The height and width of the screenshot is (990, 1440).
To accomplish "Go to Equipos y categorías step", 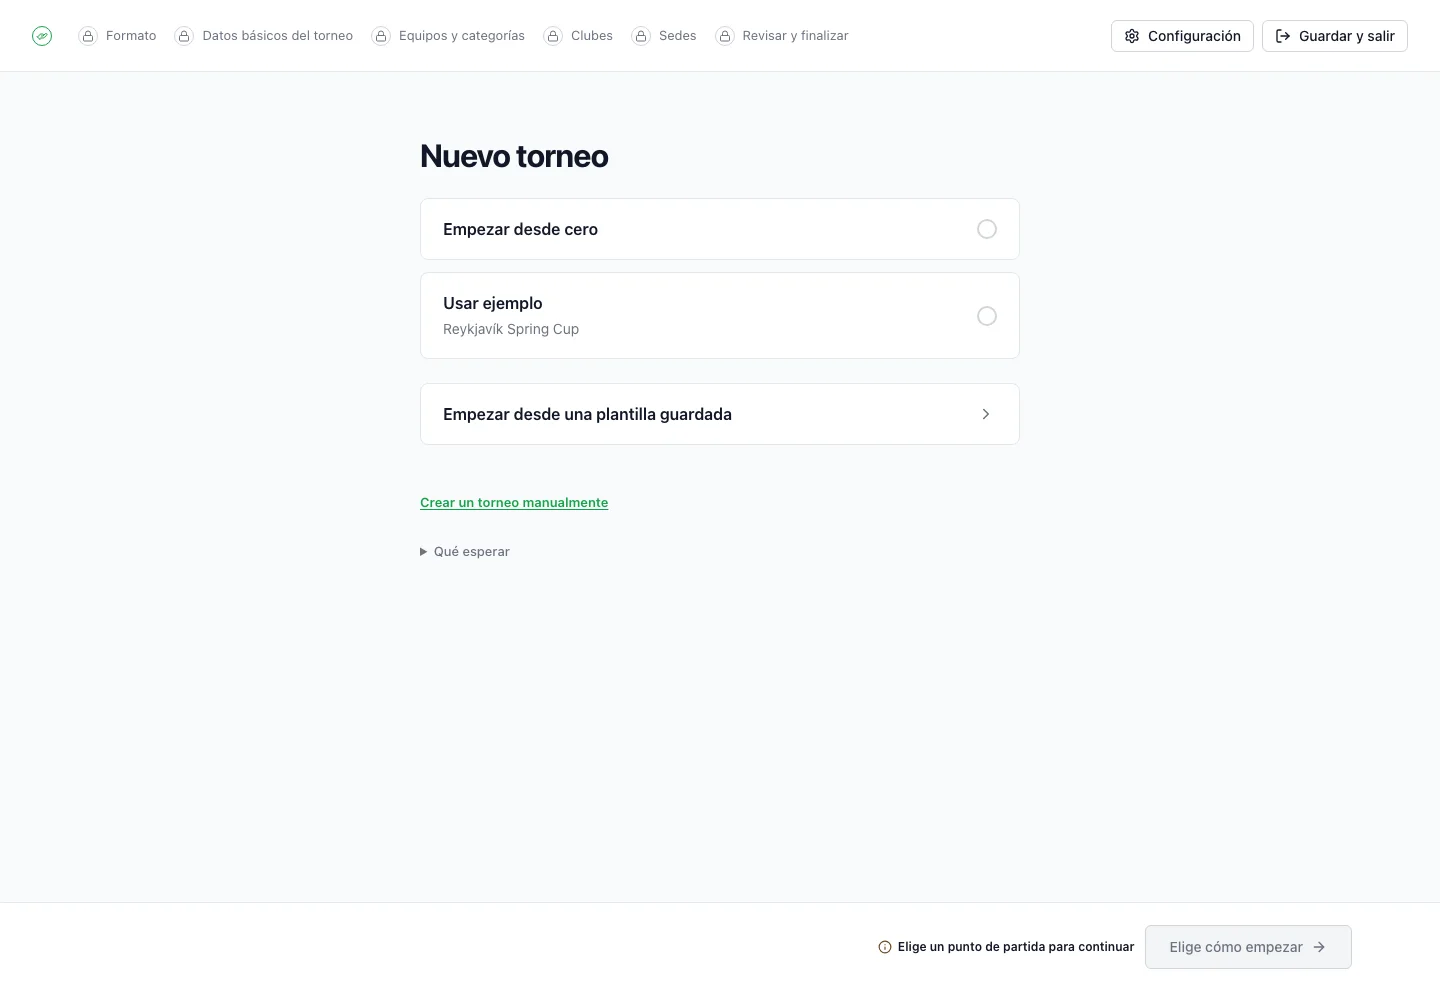I will [448, 36].
